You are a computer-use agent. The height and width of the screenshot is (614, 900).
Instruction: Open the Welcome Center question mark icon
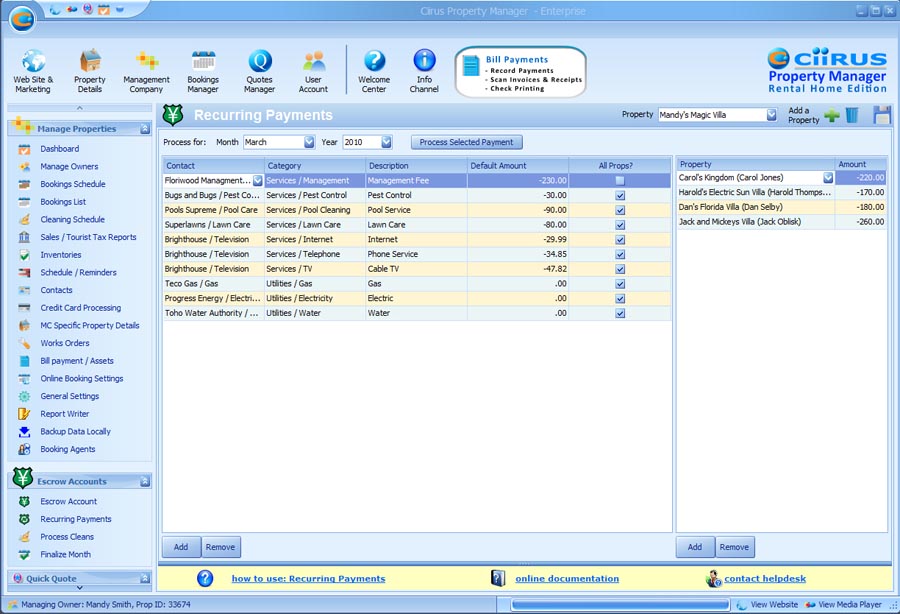374,61
